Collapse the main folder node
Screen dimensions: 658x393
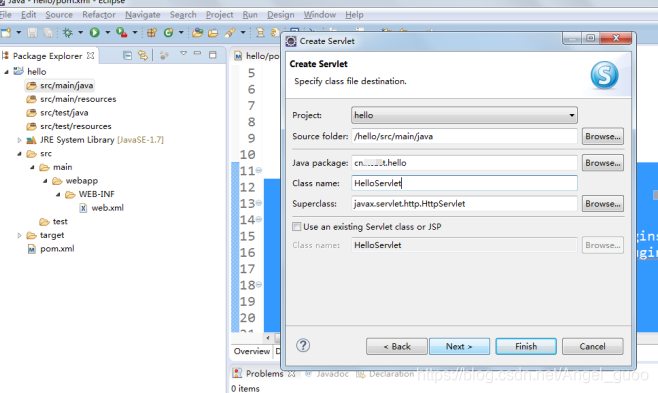coord(32,167)
